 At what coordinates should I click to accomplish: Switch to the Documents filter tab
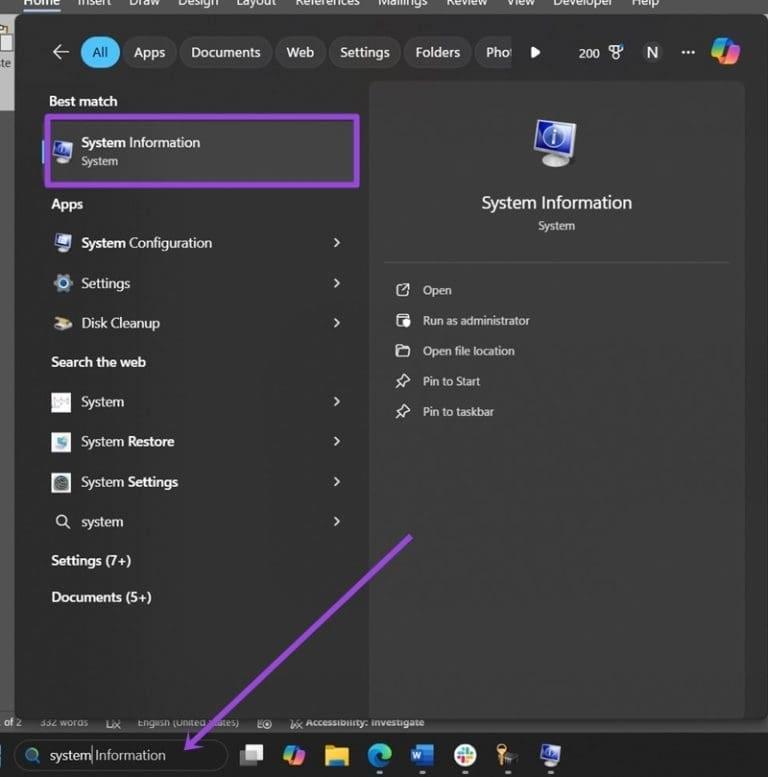[225, 52]
